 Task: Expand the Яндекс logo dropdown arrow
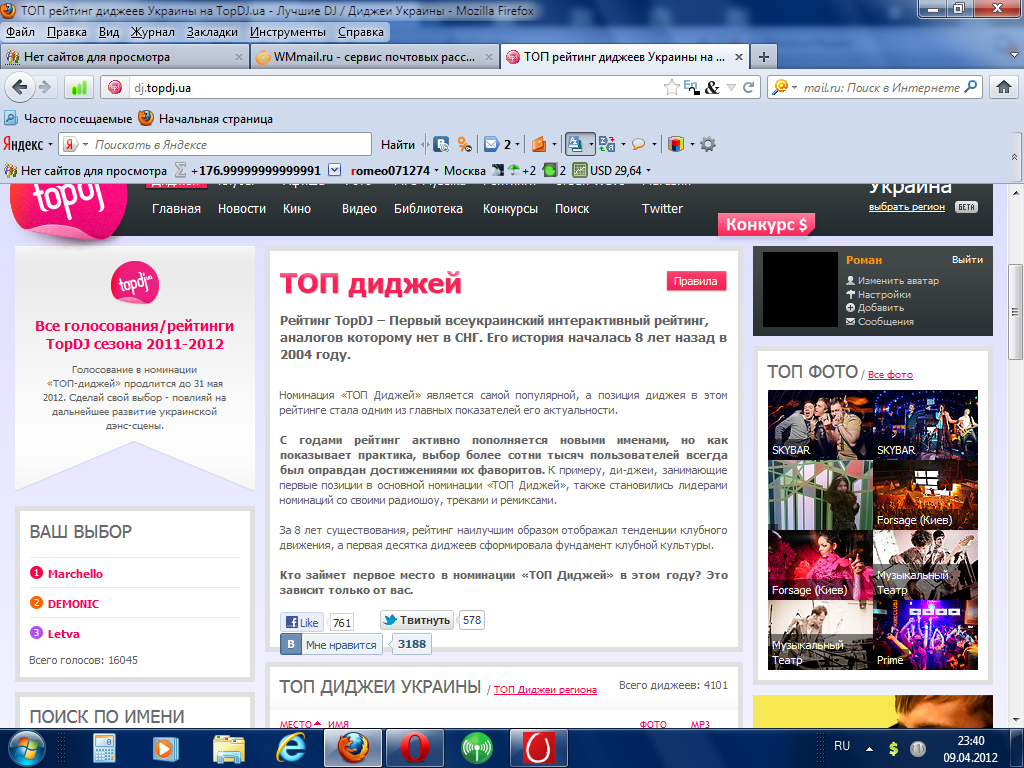pos(50,144)
